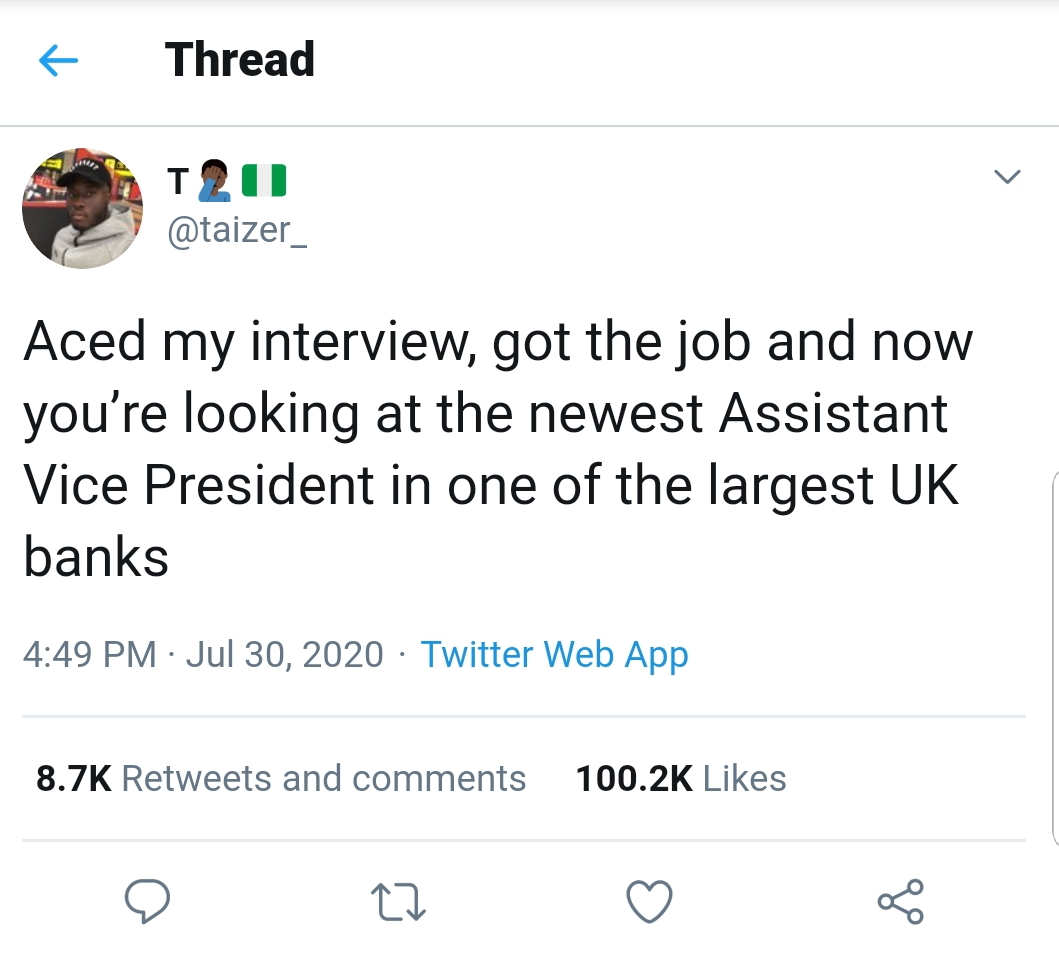The height and width of the screenshot is (954, 1059).
Task: Open the Twitter Web App source link
Action: pyautogui.click(x=554, y=654)
